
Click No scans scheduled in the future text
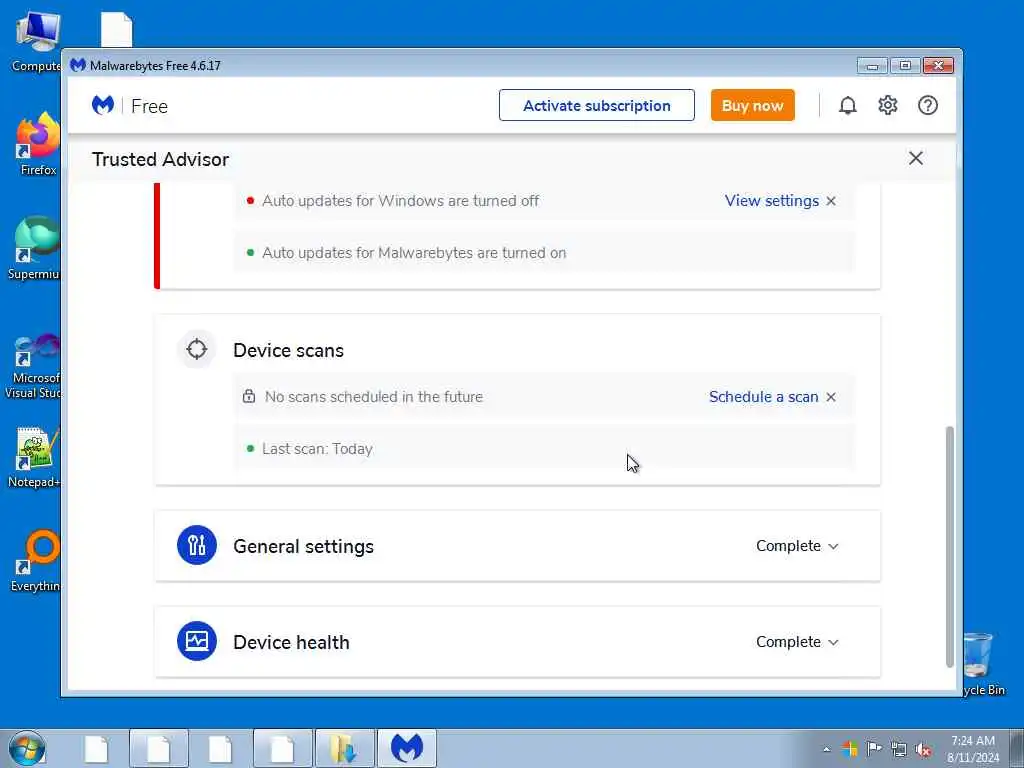pos(374,396)
